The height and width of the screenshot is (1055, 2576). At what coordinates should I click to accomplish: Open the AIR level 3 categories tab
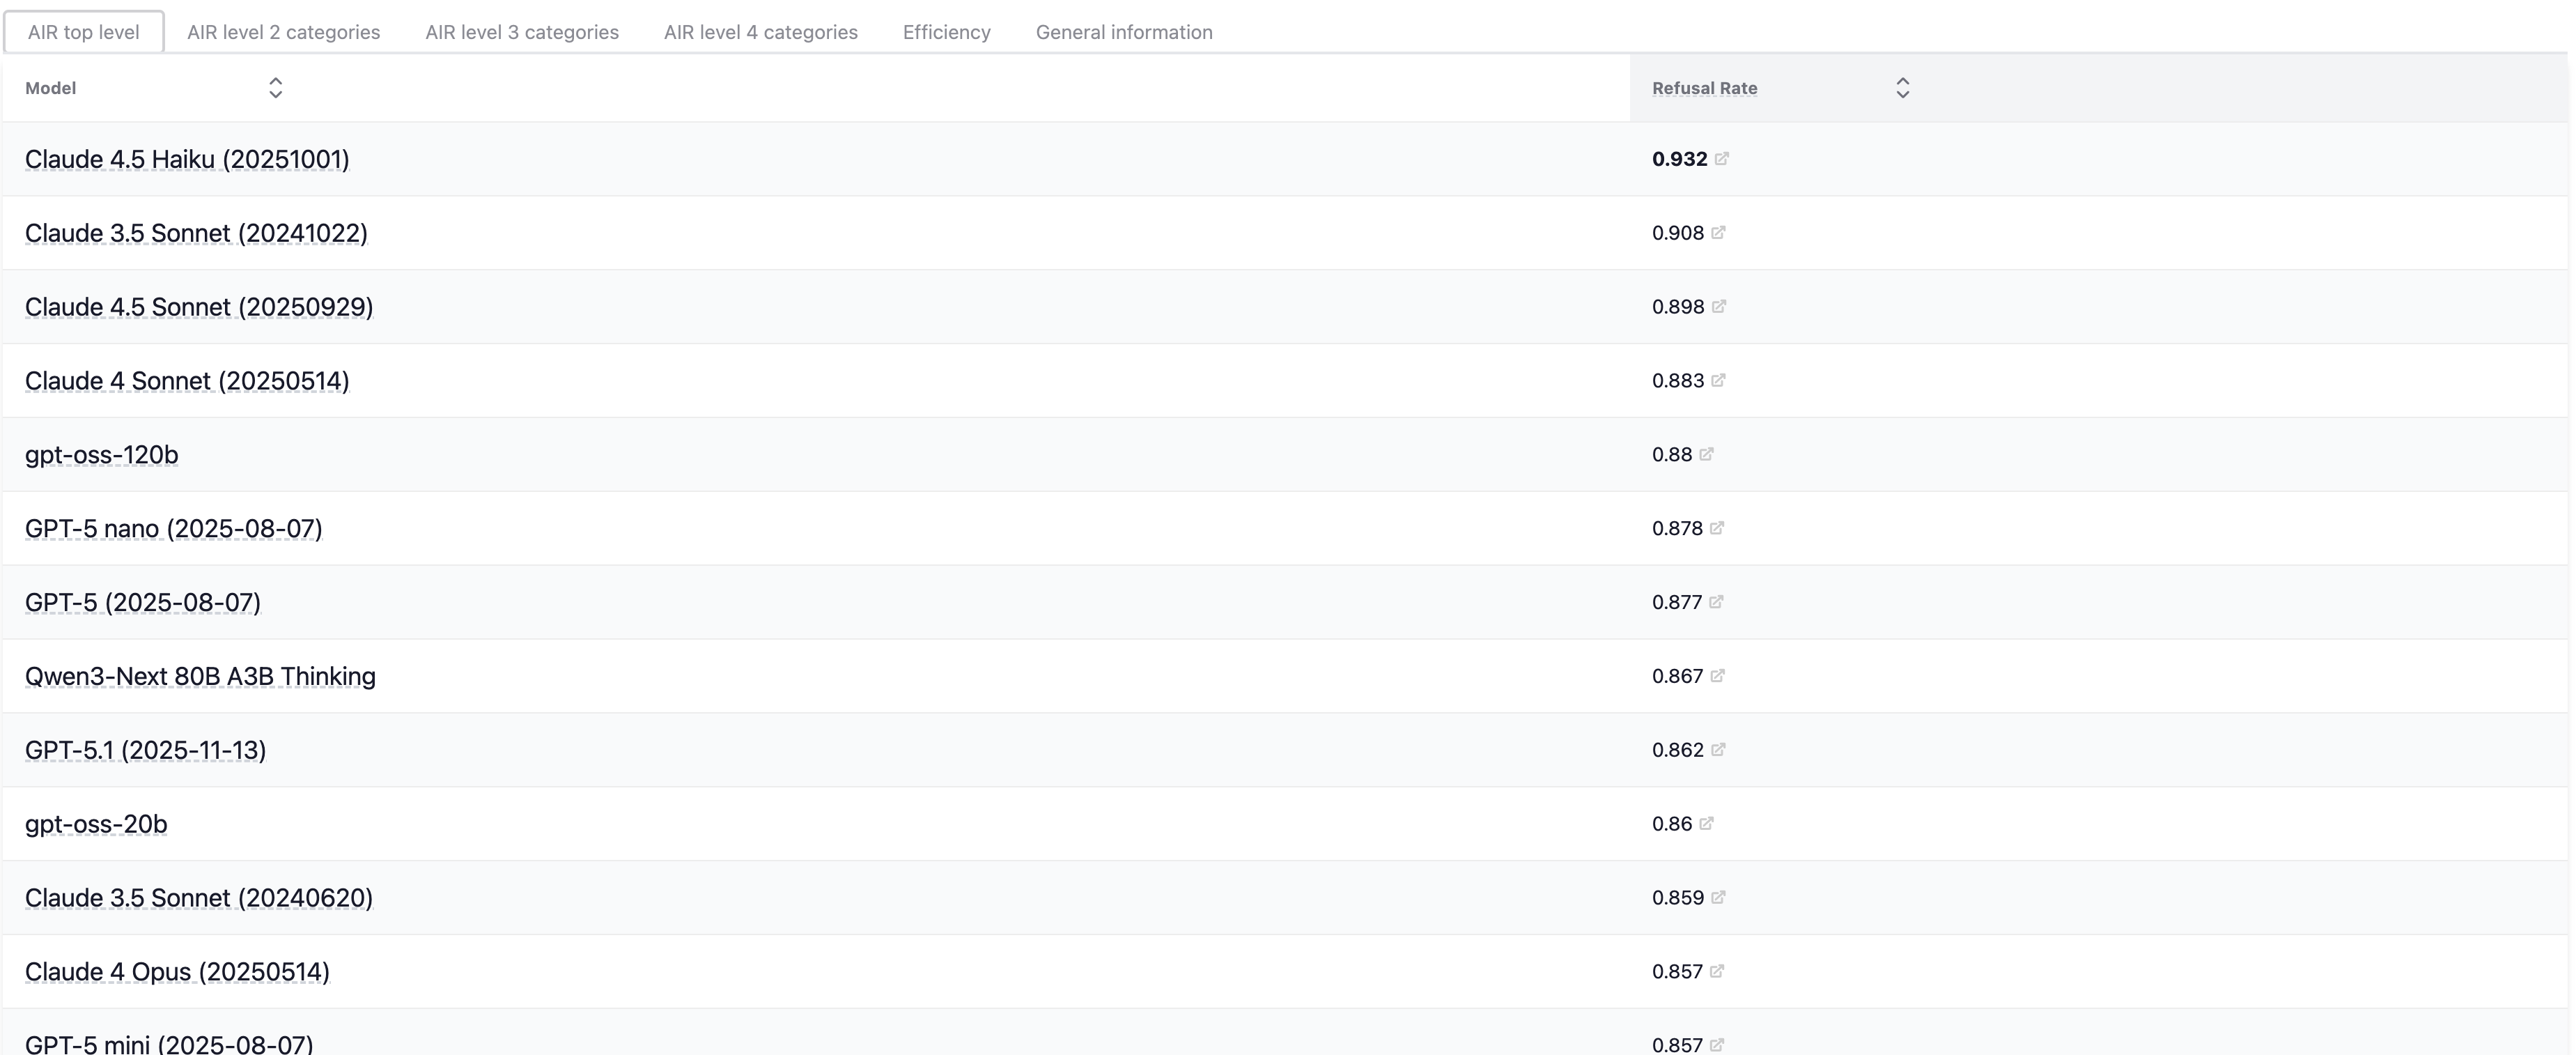(521, 32)
